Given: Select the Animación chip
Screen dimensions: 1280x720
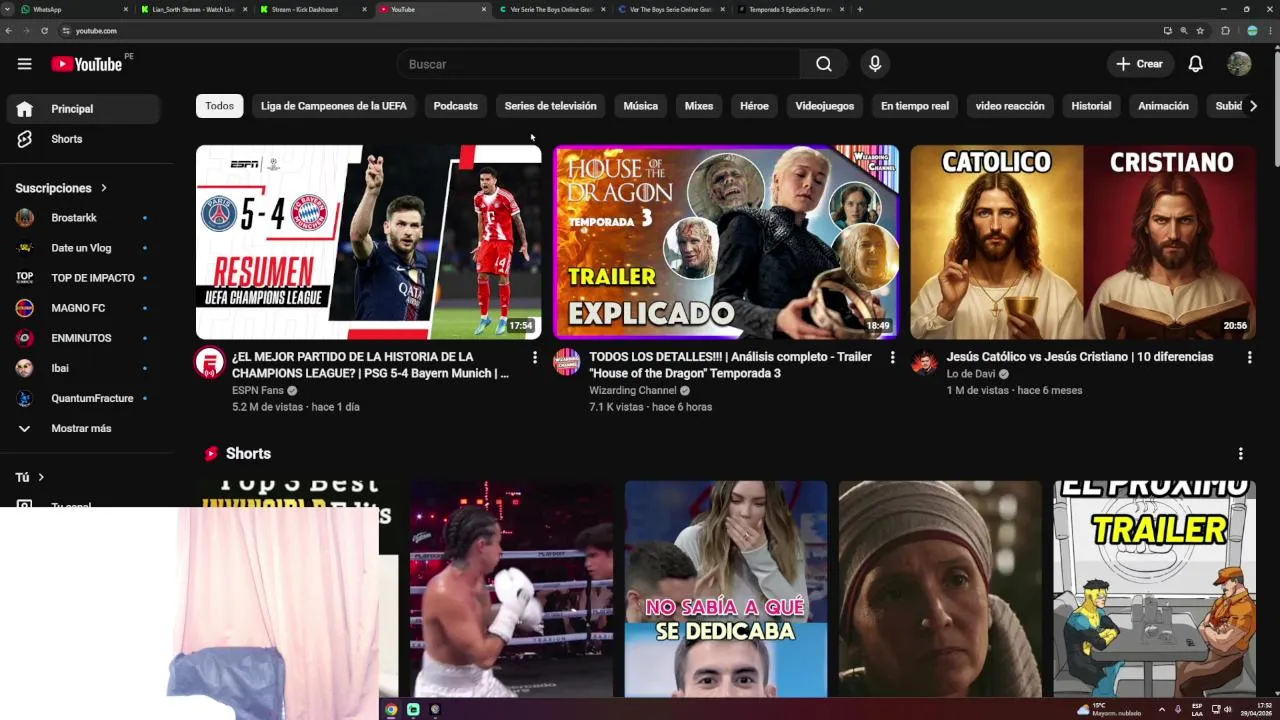Looking at the screenshot, I should pyautogui.click(x=1163, y=106).
